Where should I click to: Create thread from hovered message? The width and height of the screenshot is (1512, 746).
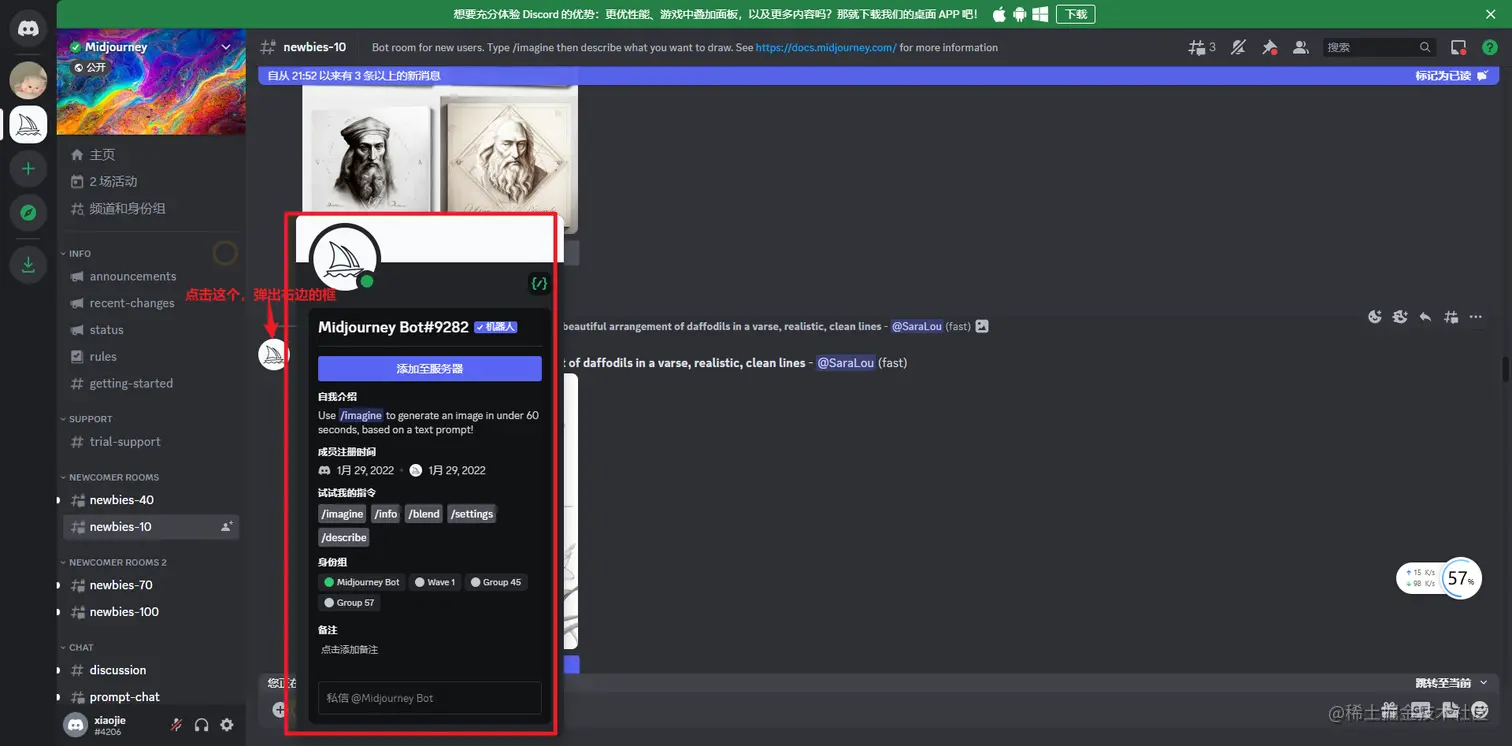click(x=1451, y=317)
